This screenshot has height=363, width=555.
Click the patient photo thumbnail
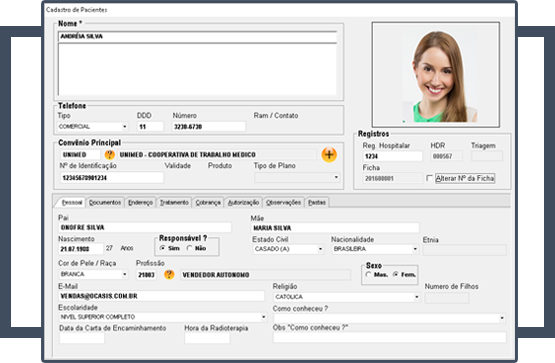[436, 75]
